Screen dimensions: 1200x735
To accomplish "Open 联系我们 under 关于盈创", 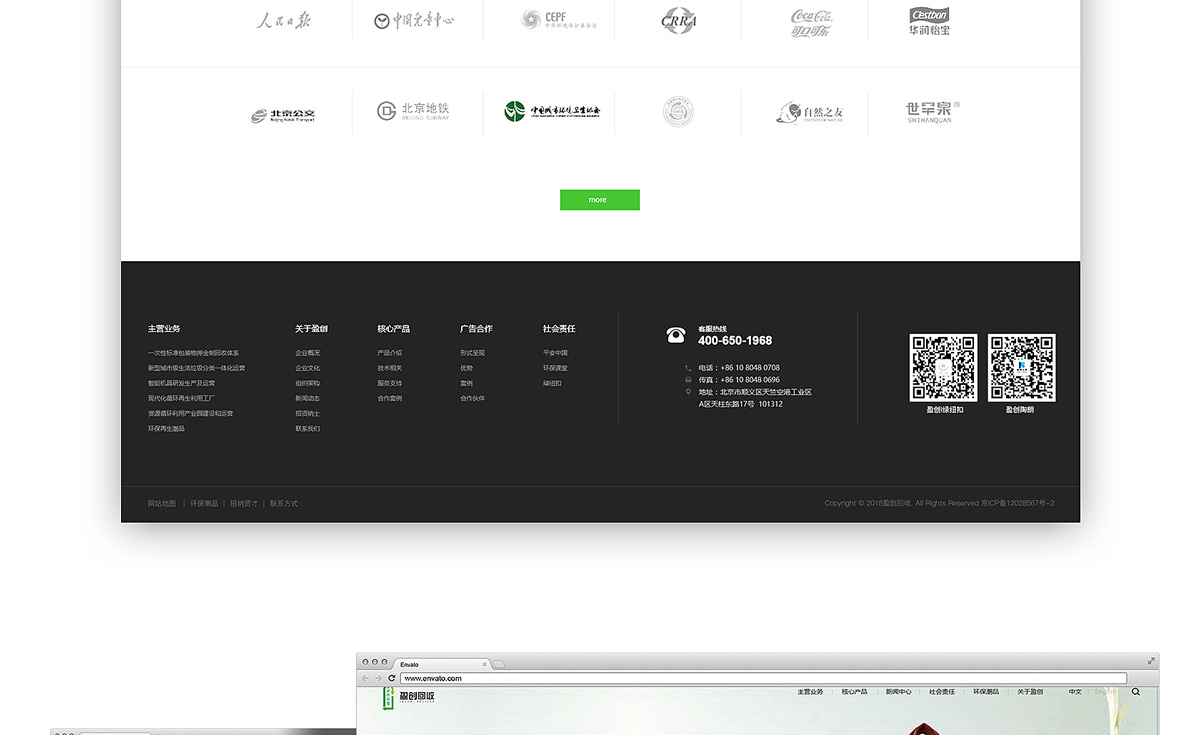I will pos(308,429).
